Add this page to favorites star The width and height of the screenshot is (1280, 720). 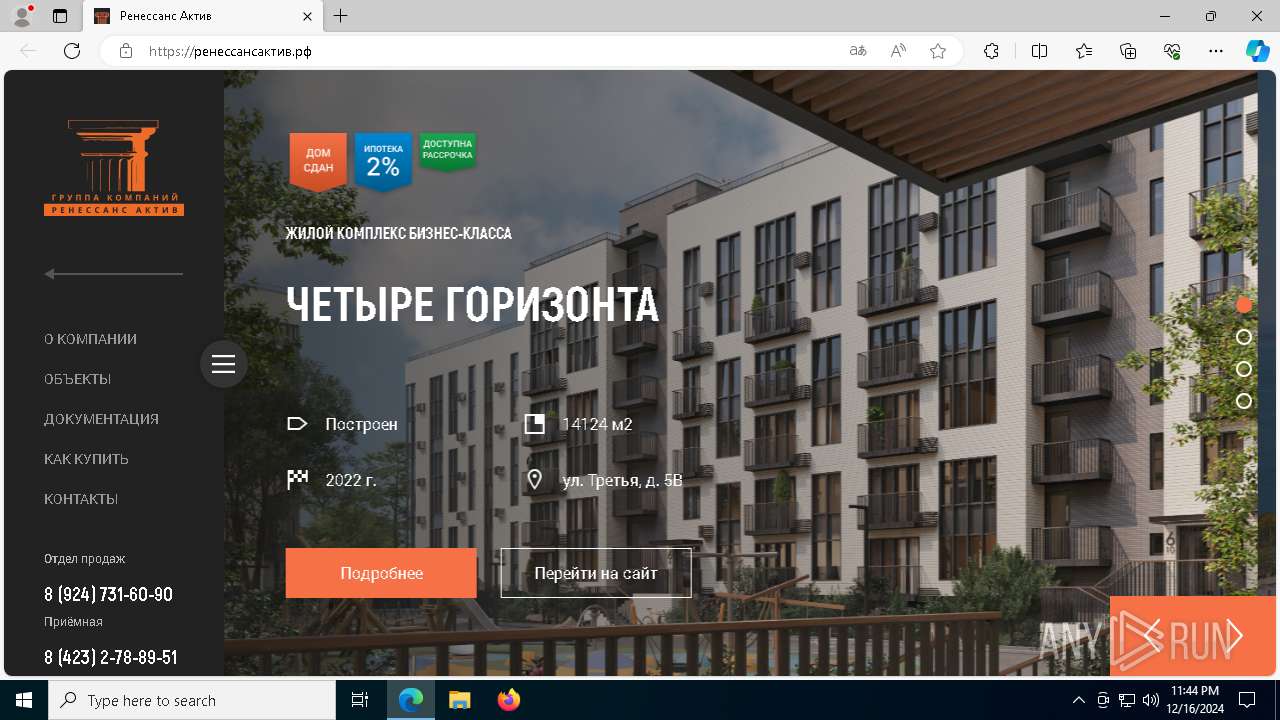(x=938, y=51)
